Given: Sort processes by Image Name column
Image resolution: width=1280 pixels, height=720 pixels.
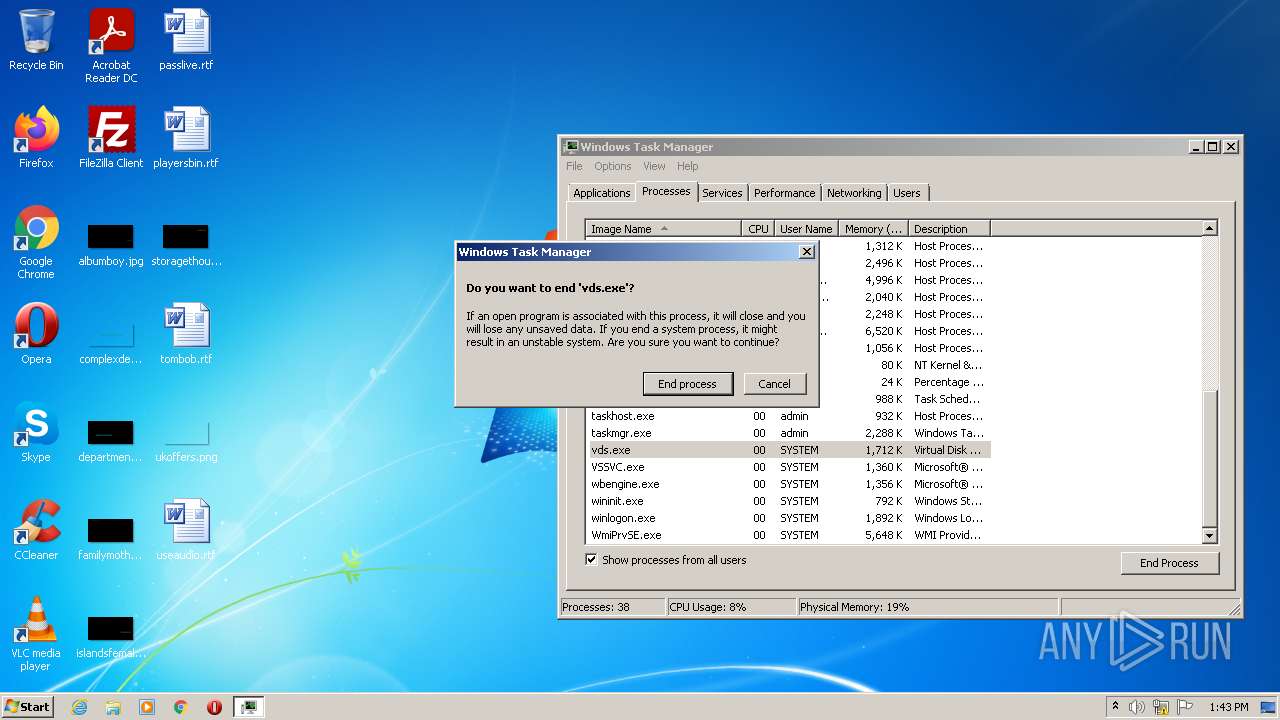Looking at the screenshot, I should 664,229.
